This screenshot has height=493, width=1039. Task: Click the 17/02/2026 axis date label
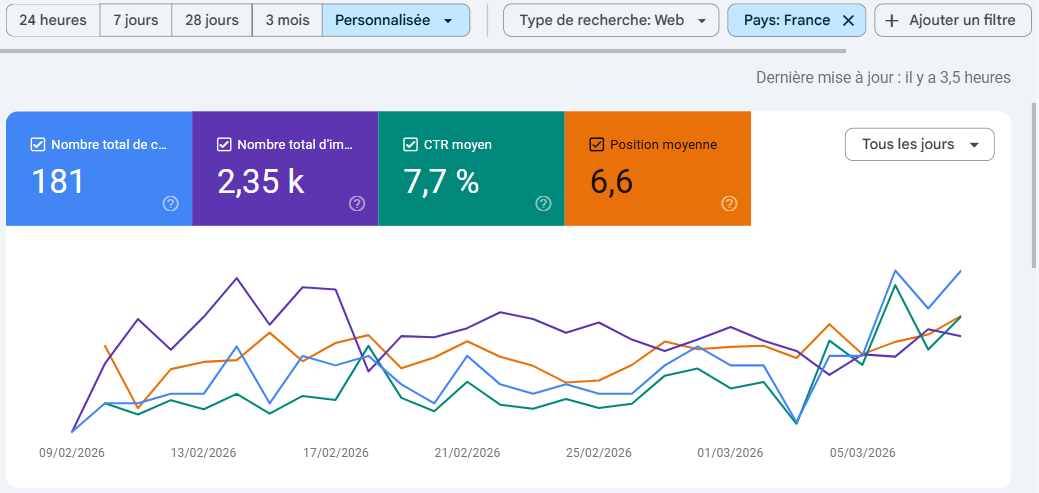point(336,453)
